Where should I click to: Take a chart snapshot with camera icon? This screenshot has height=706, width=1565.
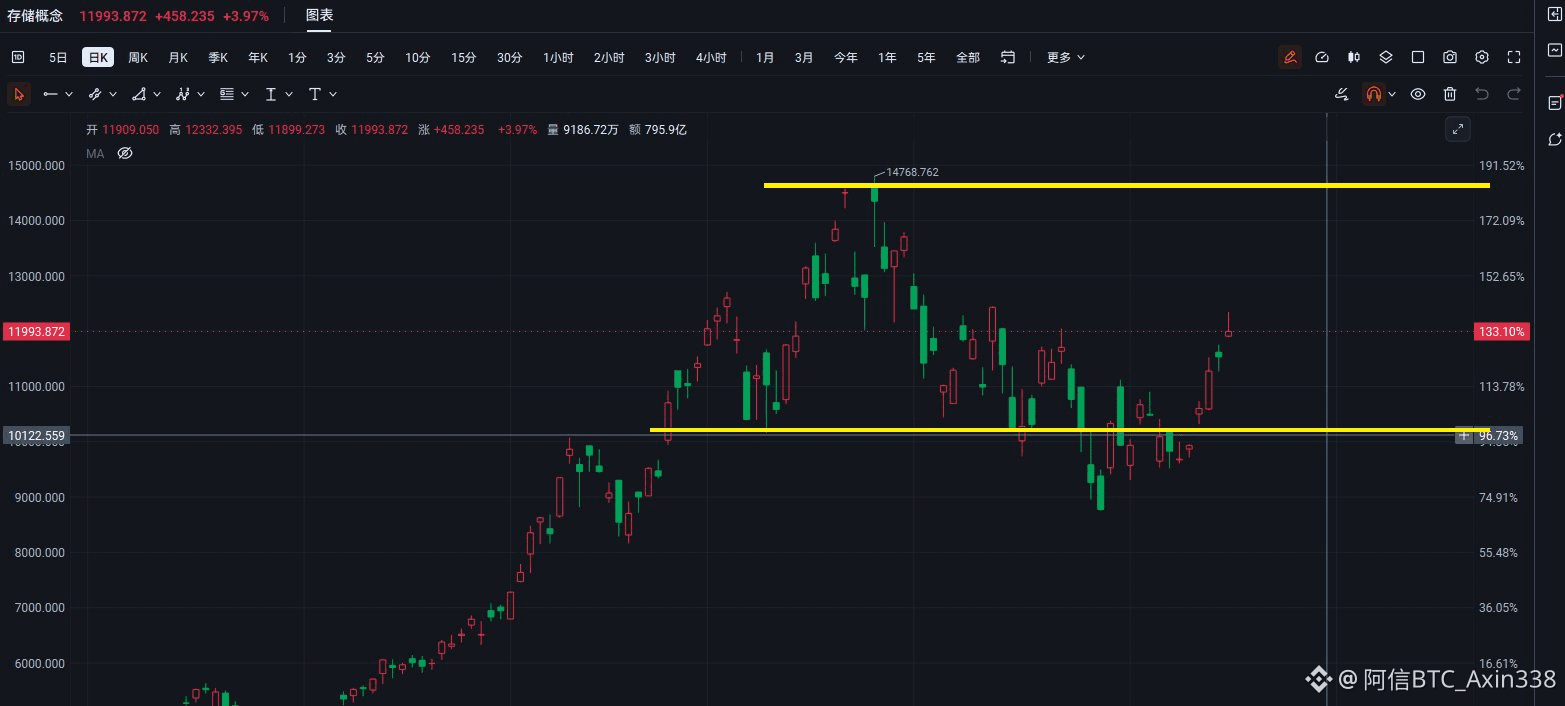[1450, 57]
